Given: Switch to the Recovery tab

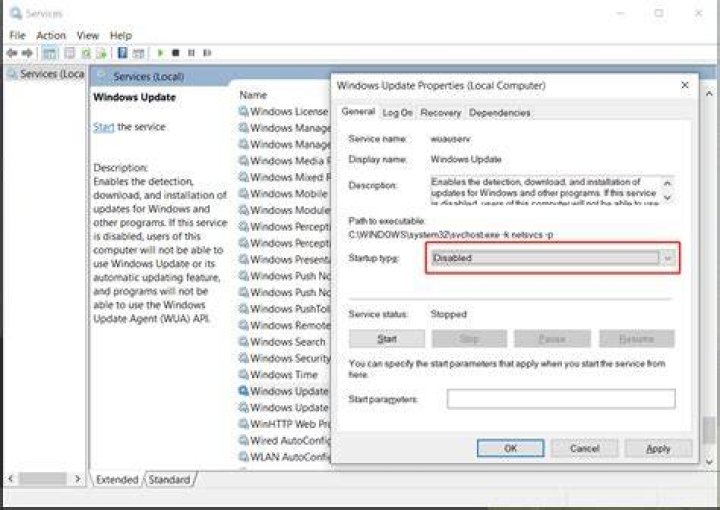Looking at the screenshot, I should click(440, 112).
